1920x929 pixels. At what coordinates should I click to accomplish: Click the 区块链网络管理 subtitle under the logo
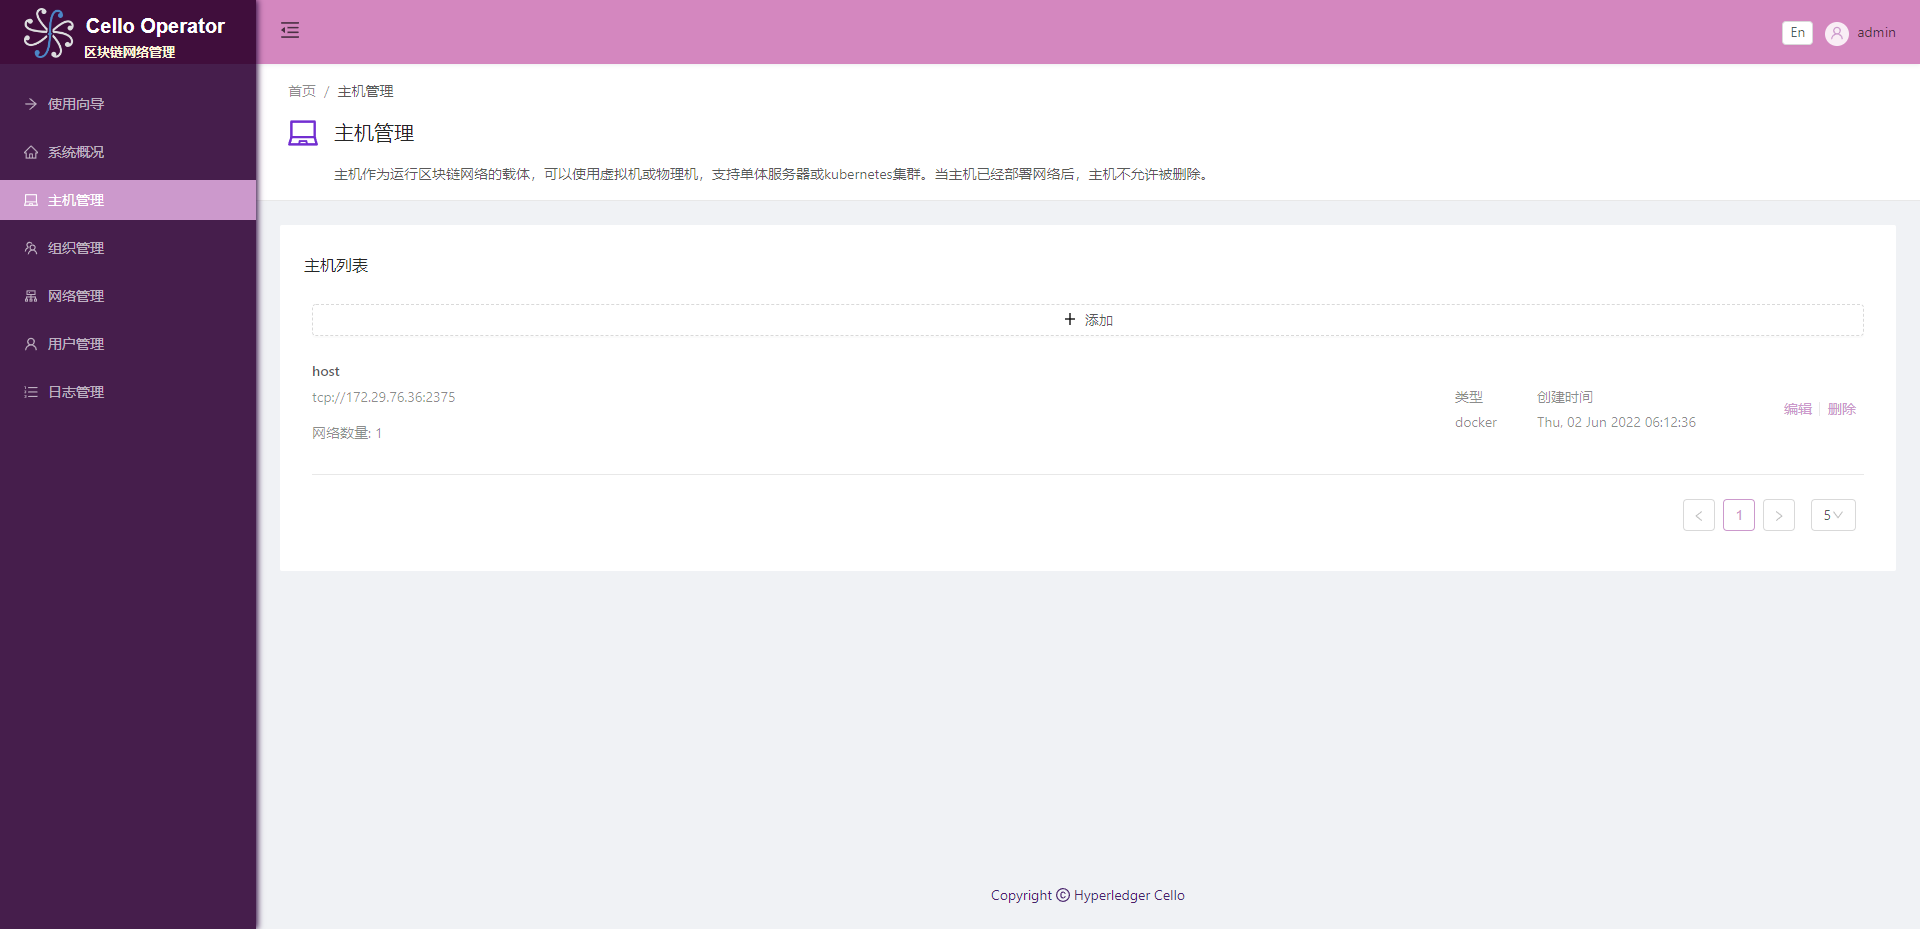tap(130, 52)
